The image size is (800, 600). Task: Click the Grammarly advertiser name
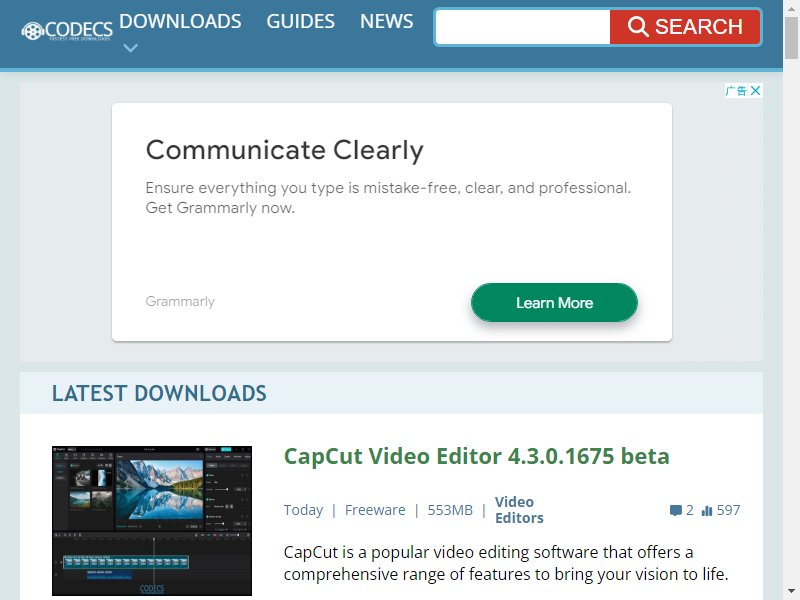180,302
